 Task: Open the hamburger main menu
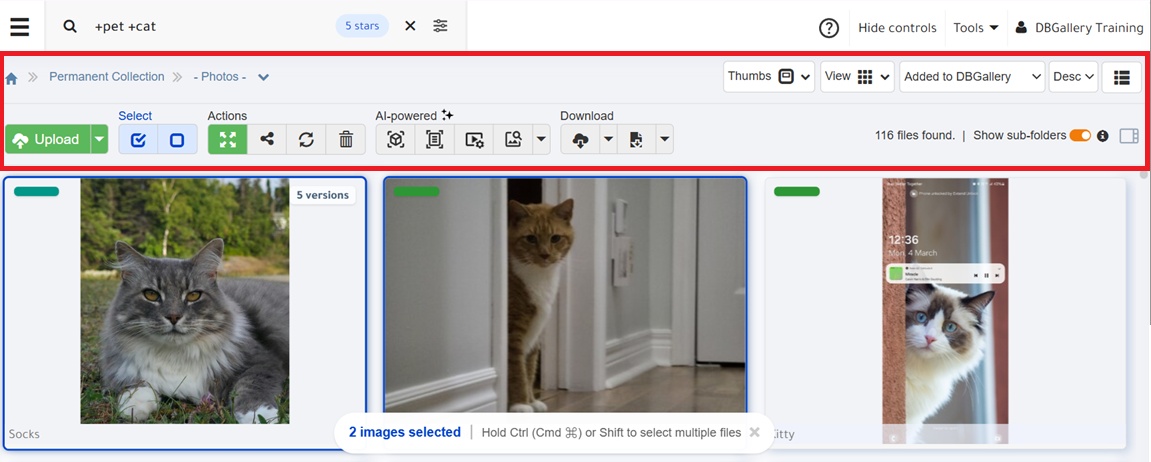coord(20,26)
